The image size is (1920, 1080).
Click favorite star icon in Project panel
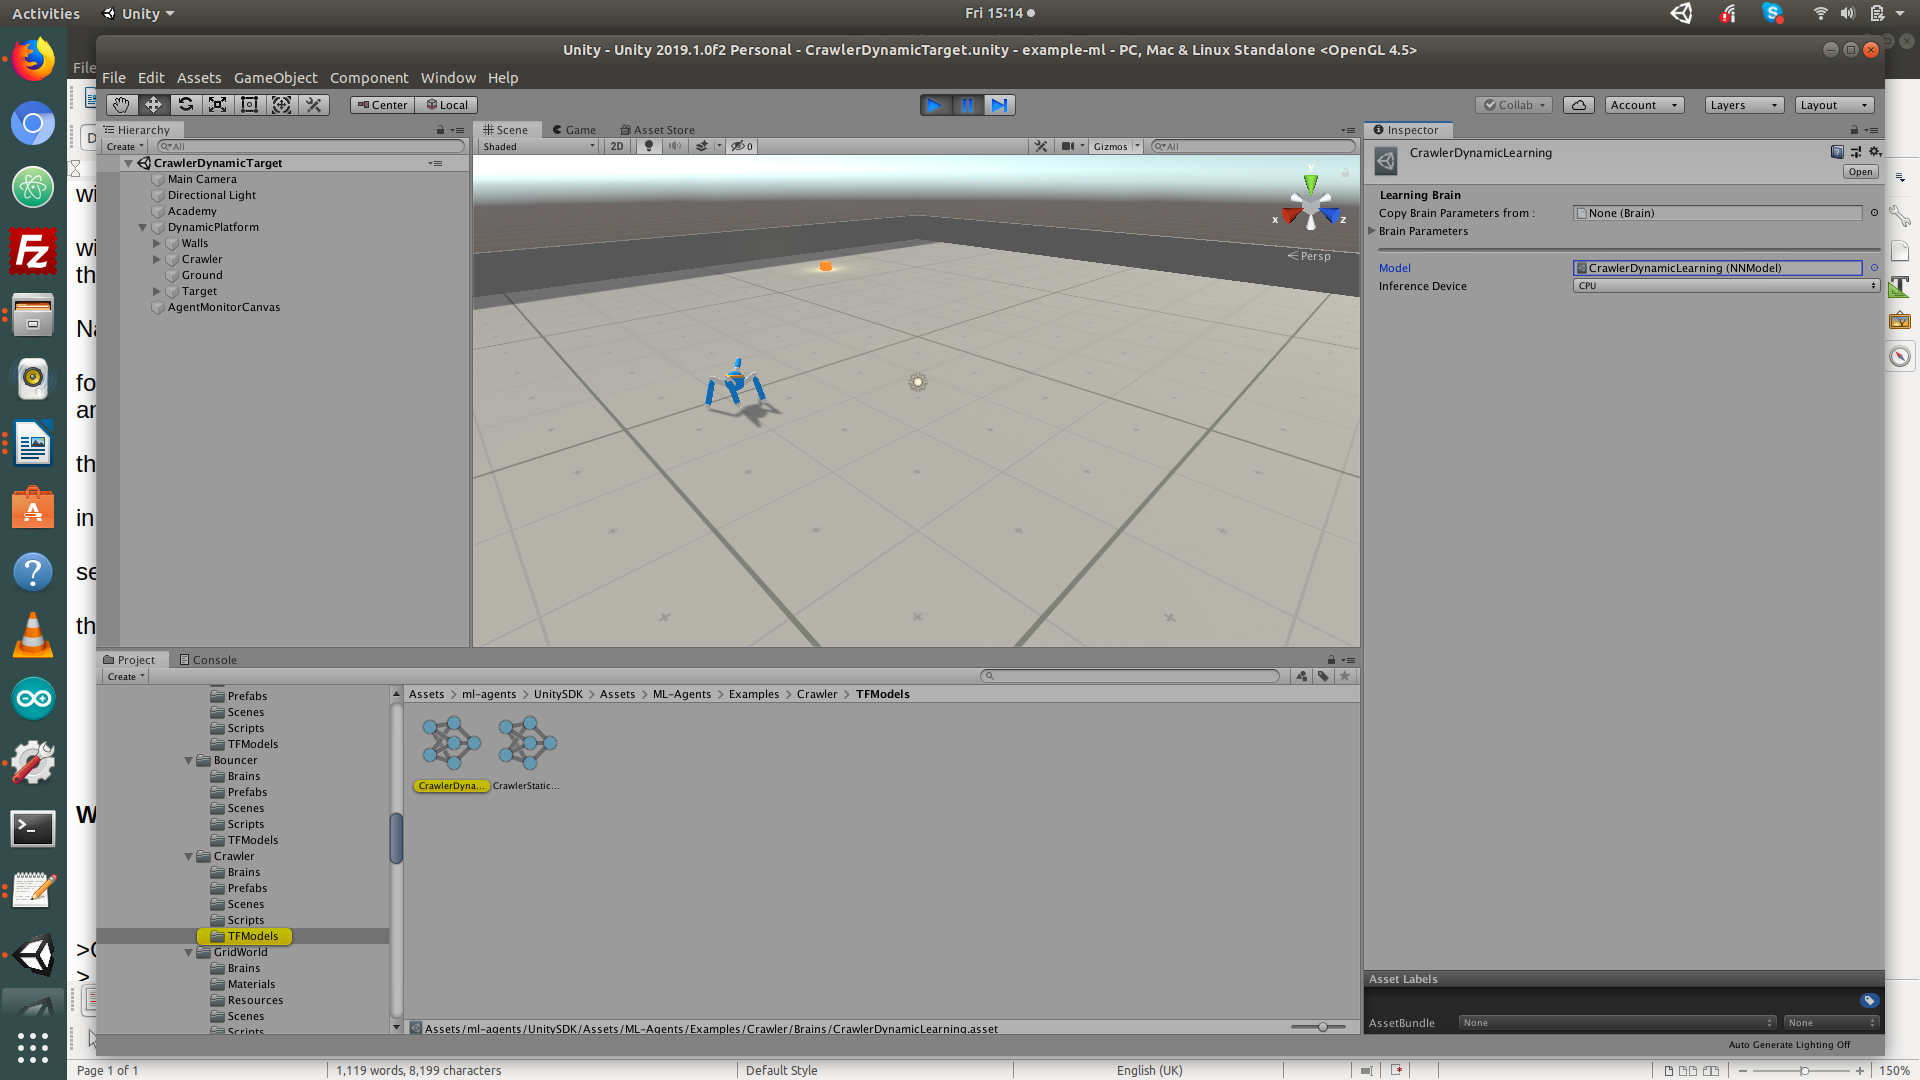(1345, 676)
